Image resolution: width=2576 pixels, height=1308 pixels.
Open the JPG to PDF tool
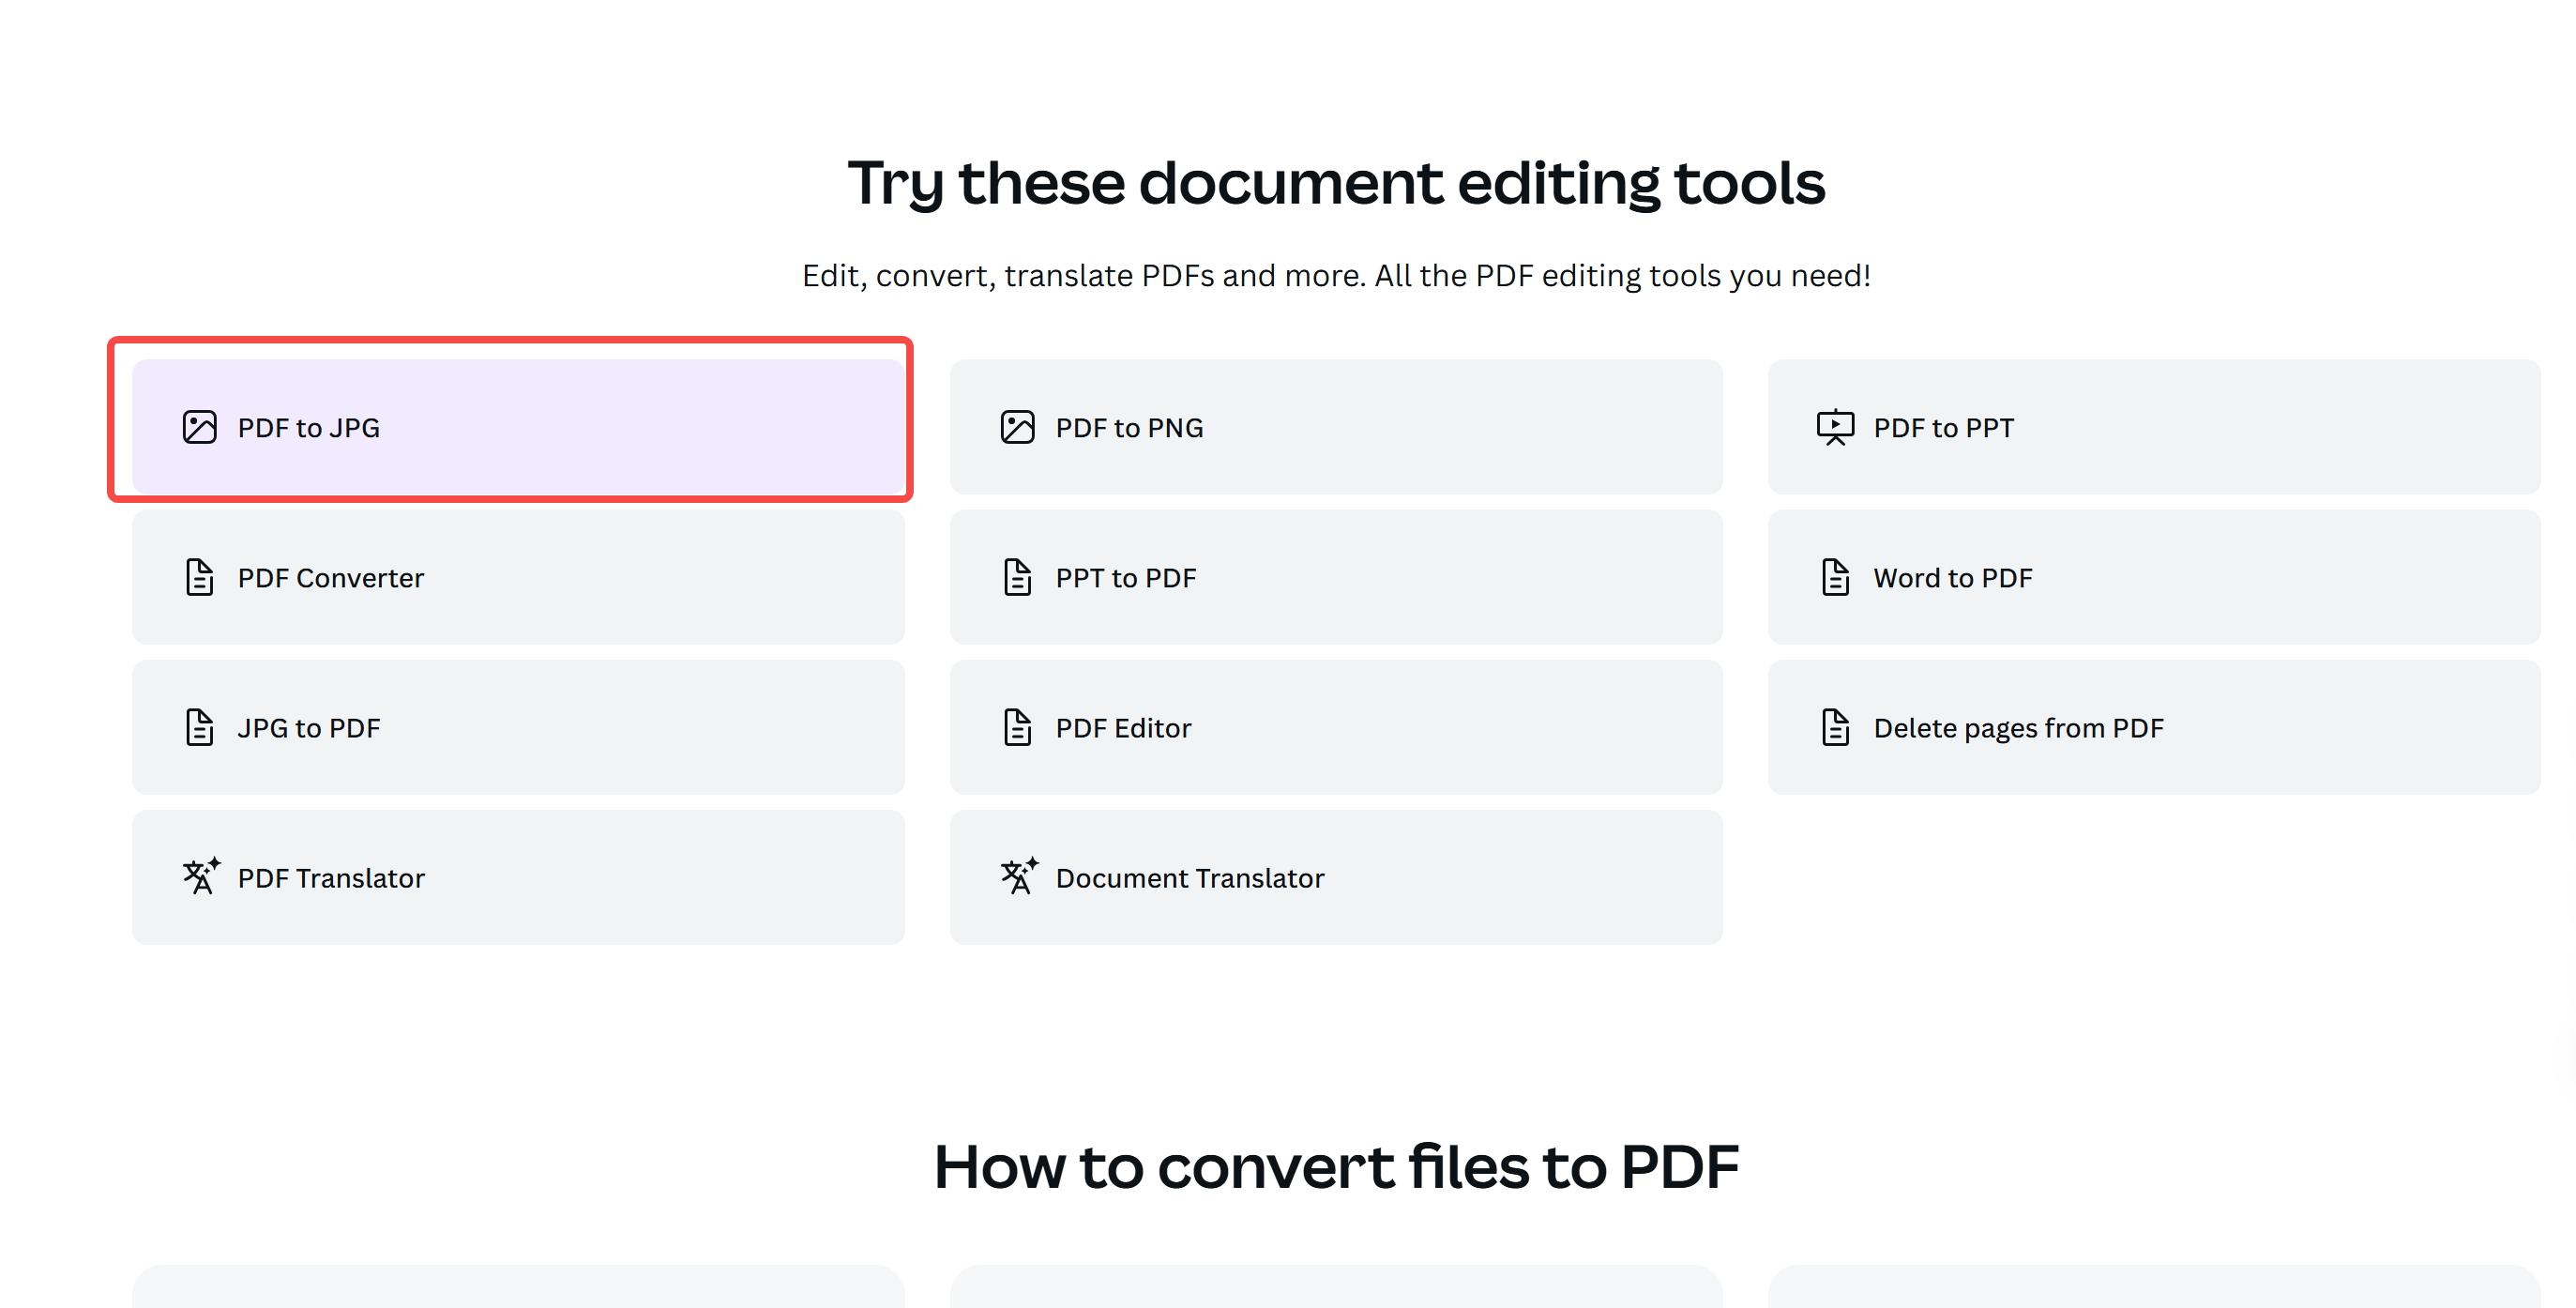[518, 727]
